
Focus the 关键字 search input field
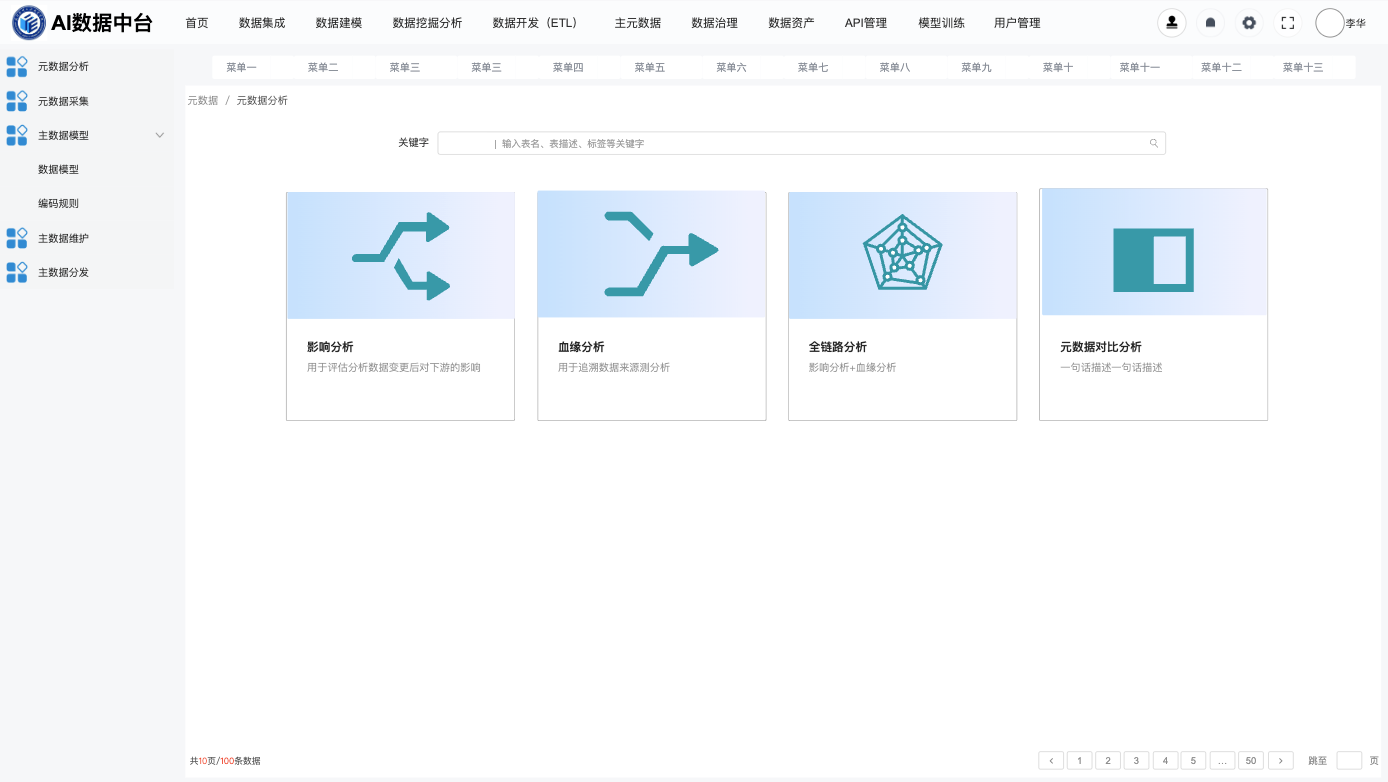click(x=802, y=143)
